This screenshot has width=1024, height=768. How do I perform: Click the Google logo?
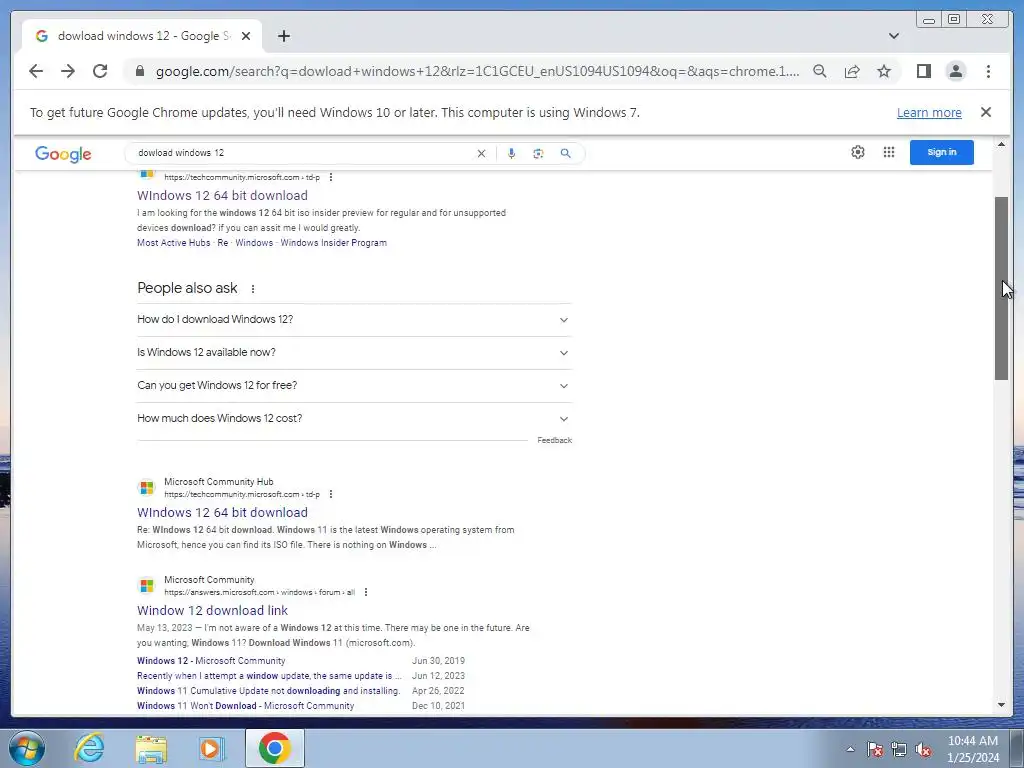(x=63, y=154)
